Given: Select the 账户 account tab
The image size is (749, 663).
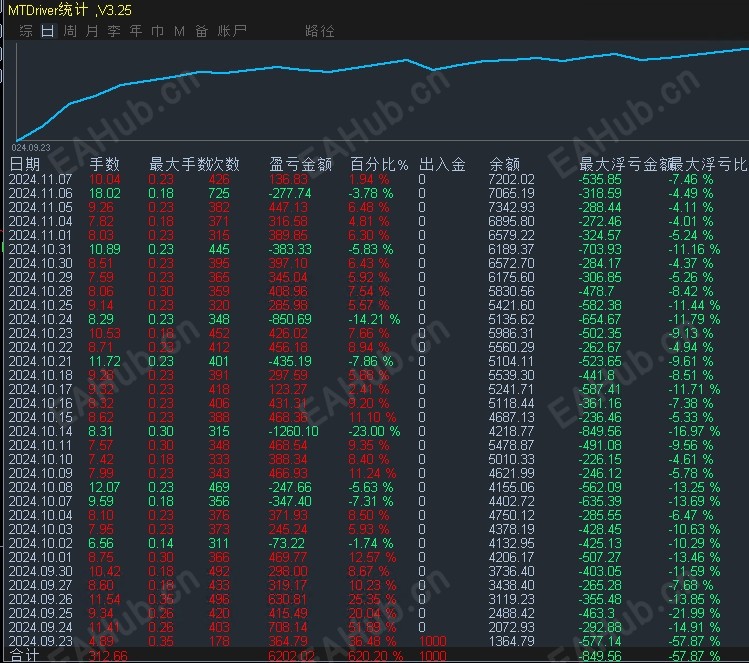Looking at the screenshot, I should pos(232,31).
